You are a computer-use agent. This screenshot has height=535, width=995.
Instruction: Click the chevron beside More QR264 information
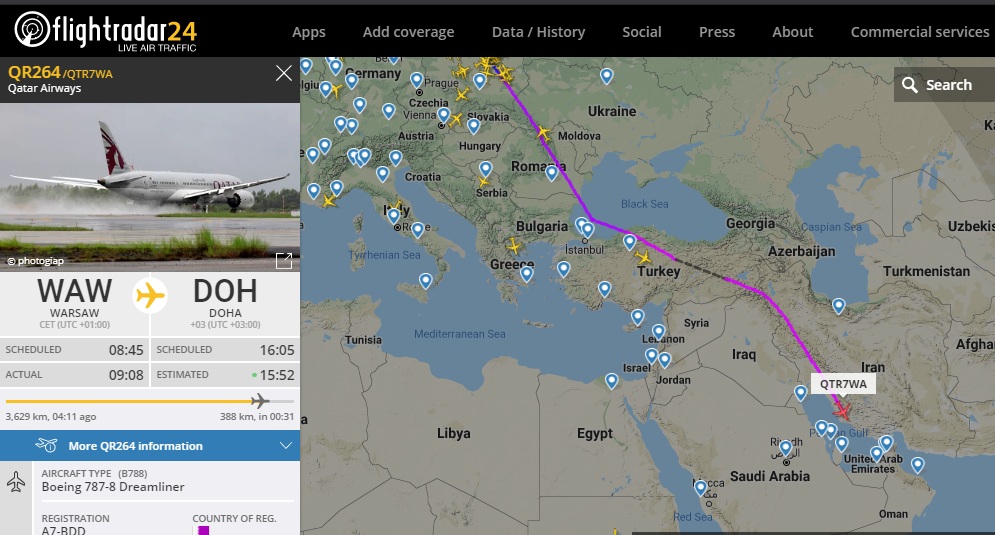286,446
